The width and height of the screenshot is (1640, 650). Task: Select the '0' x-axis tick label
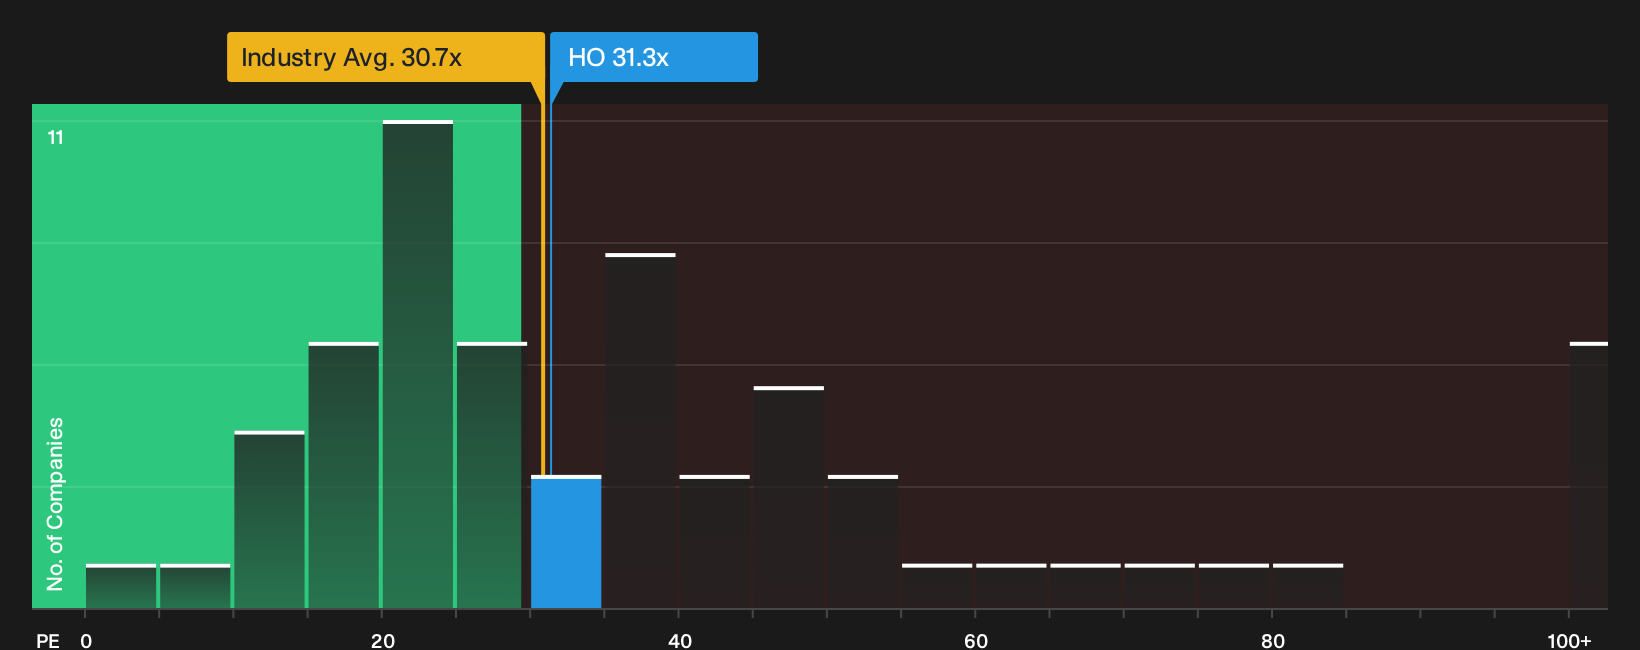(x=86, y=640)
